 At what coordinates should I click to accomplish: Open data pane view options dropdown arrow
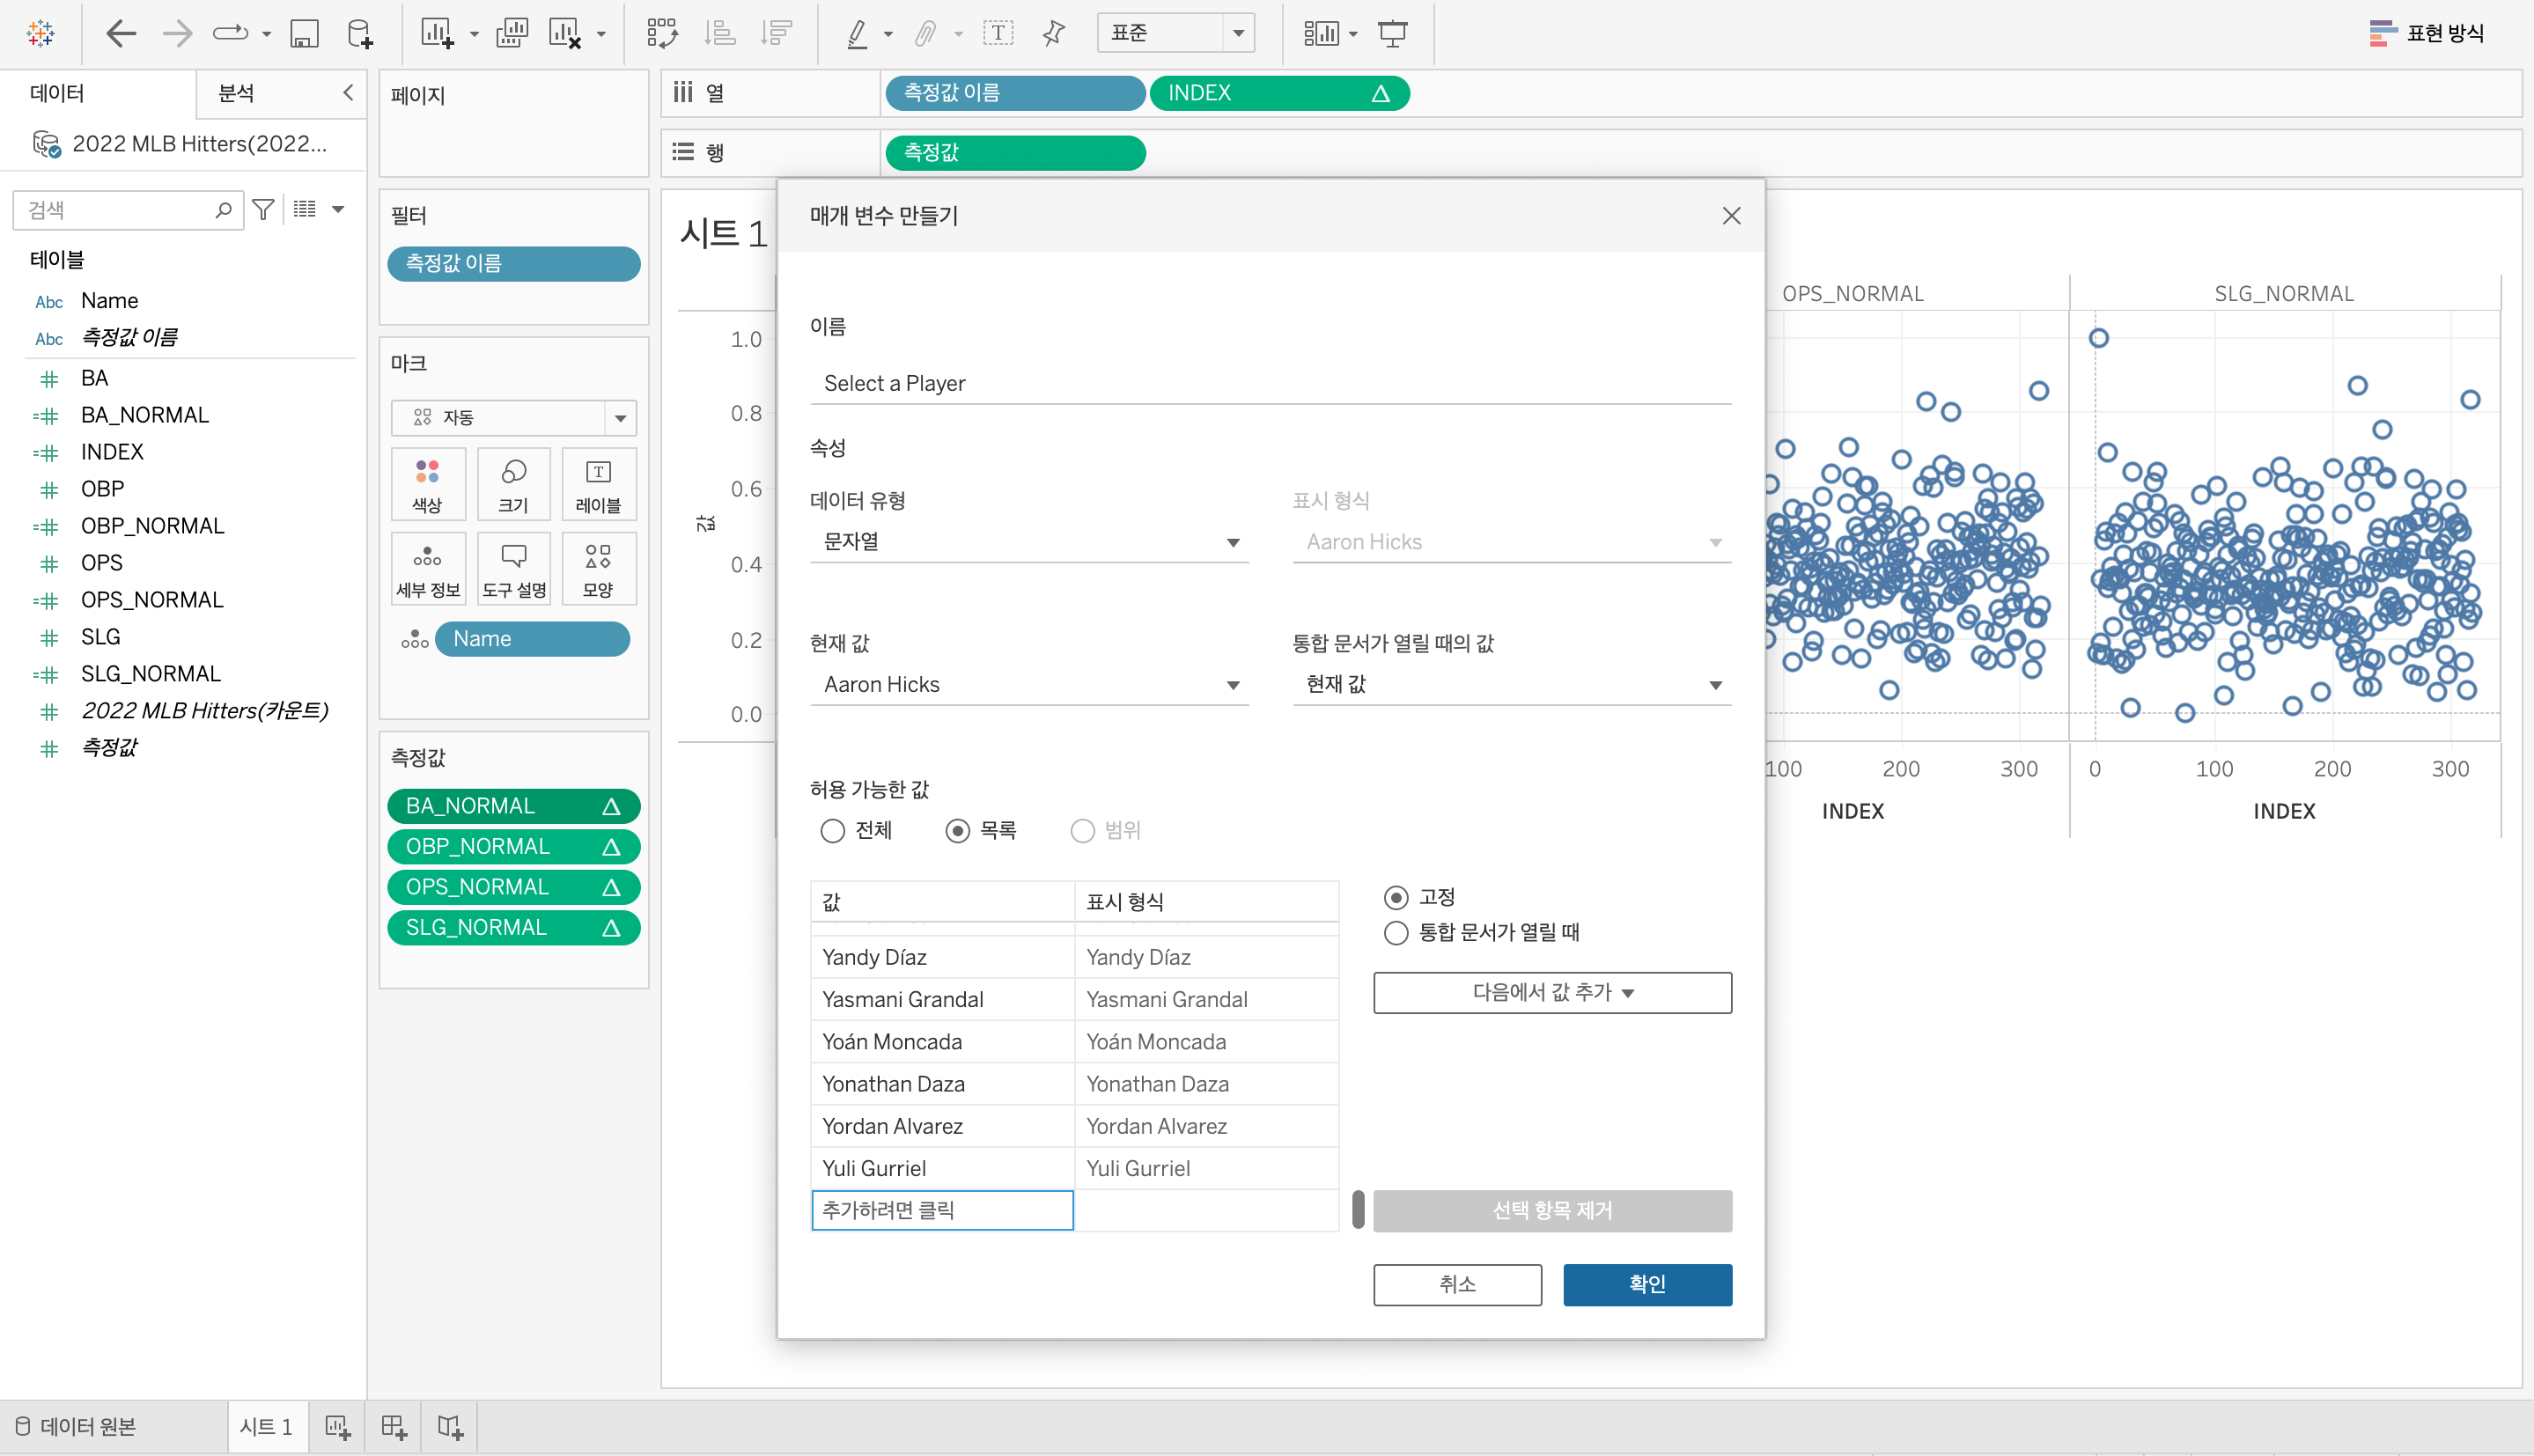[338, 210]
